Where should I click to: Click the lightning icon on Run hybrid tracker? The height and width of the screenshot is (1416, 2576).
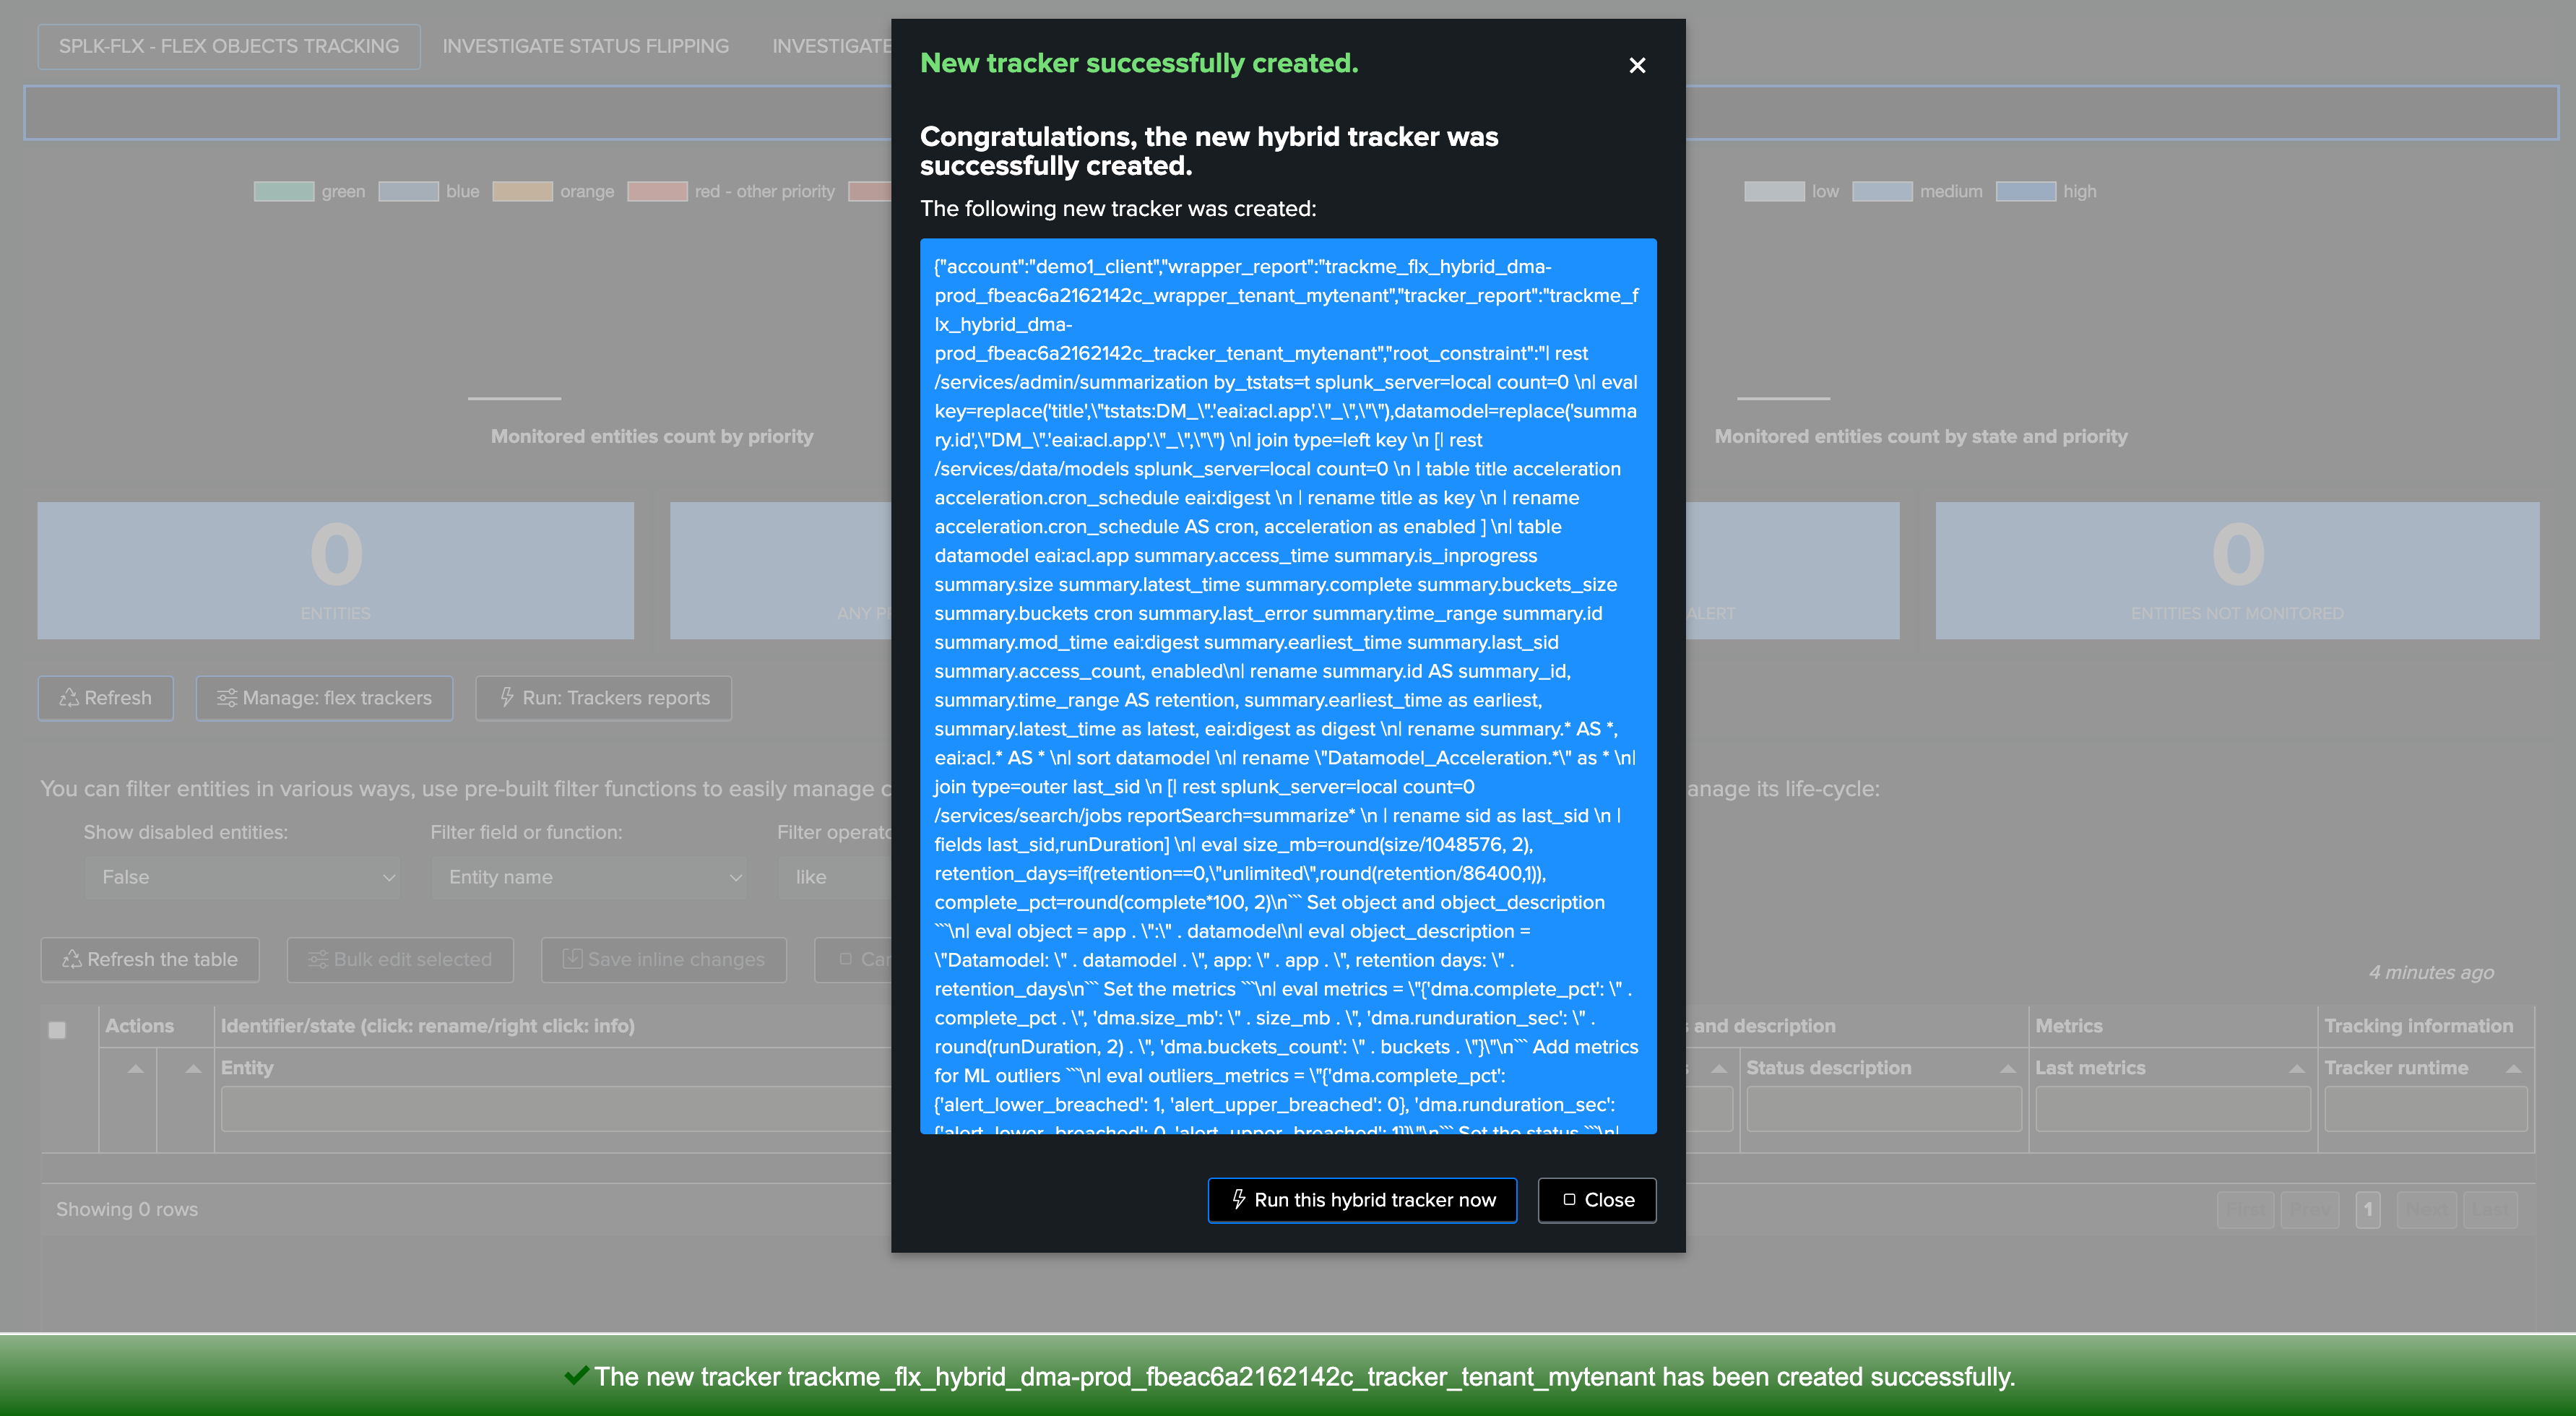(x=1238, y=1199)
